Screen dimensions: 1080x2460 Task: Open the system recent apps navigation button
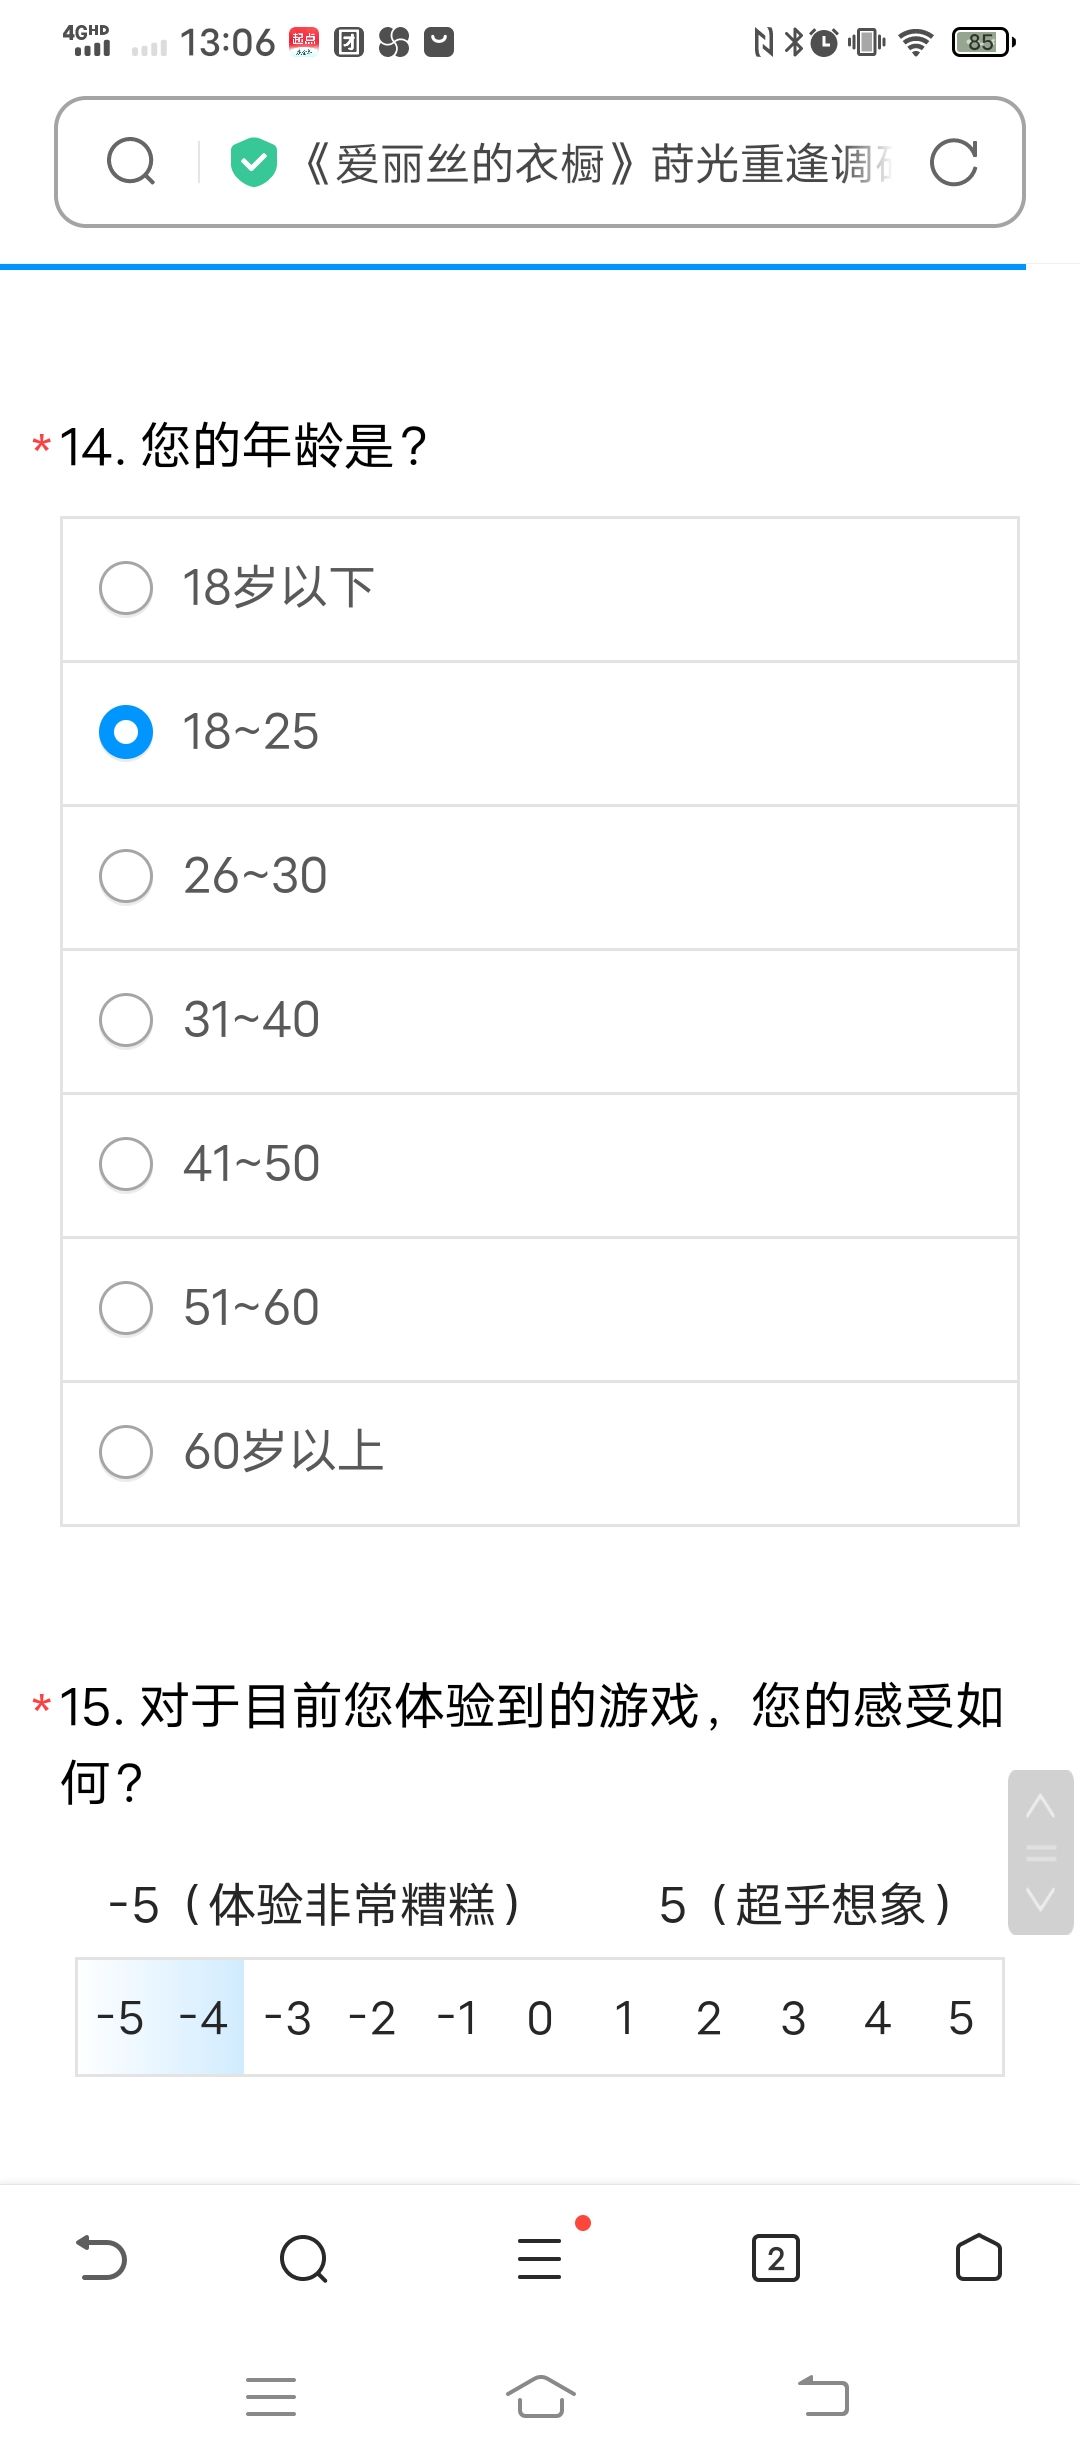point(271,2396)
